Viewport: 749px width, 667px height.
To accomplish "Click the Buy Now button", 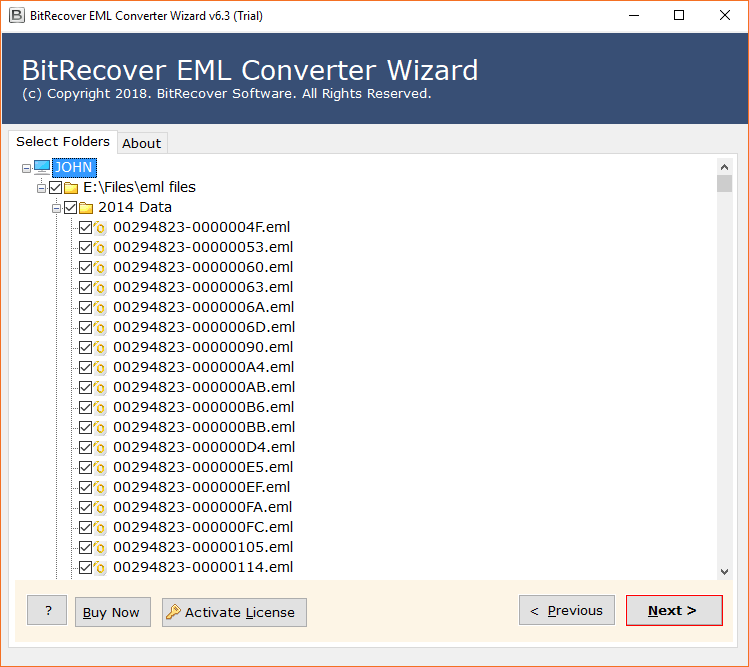I will click(113, 613).
